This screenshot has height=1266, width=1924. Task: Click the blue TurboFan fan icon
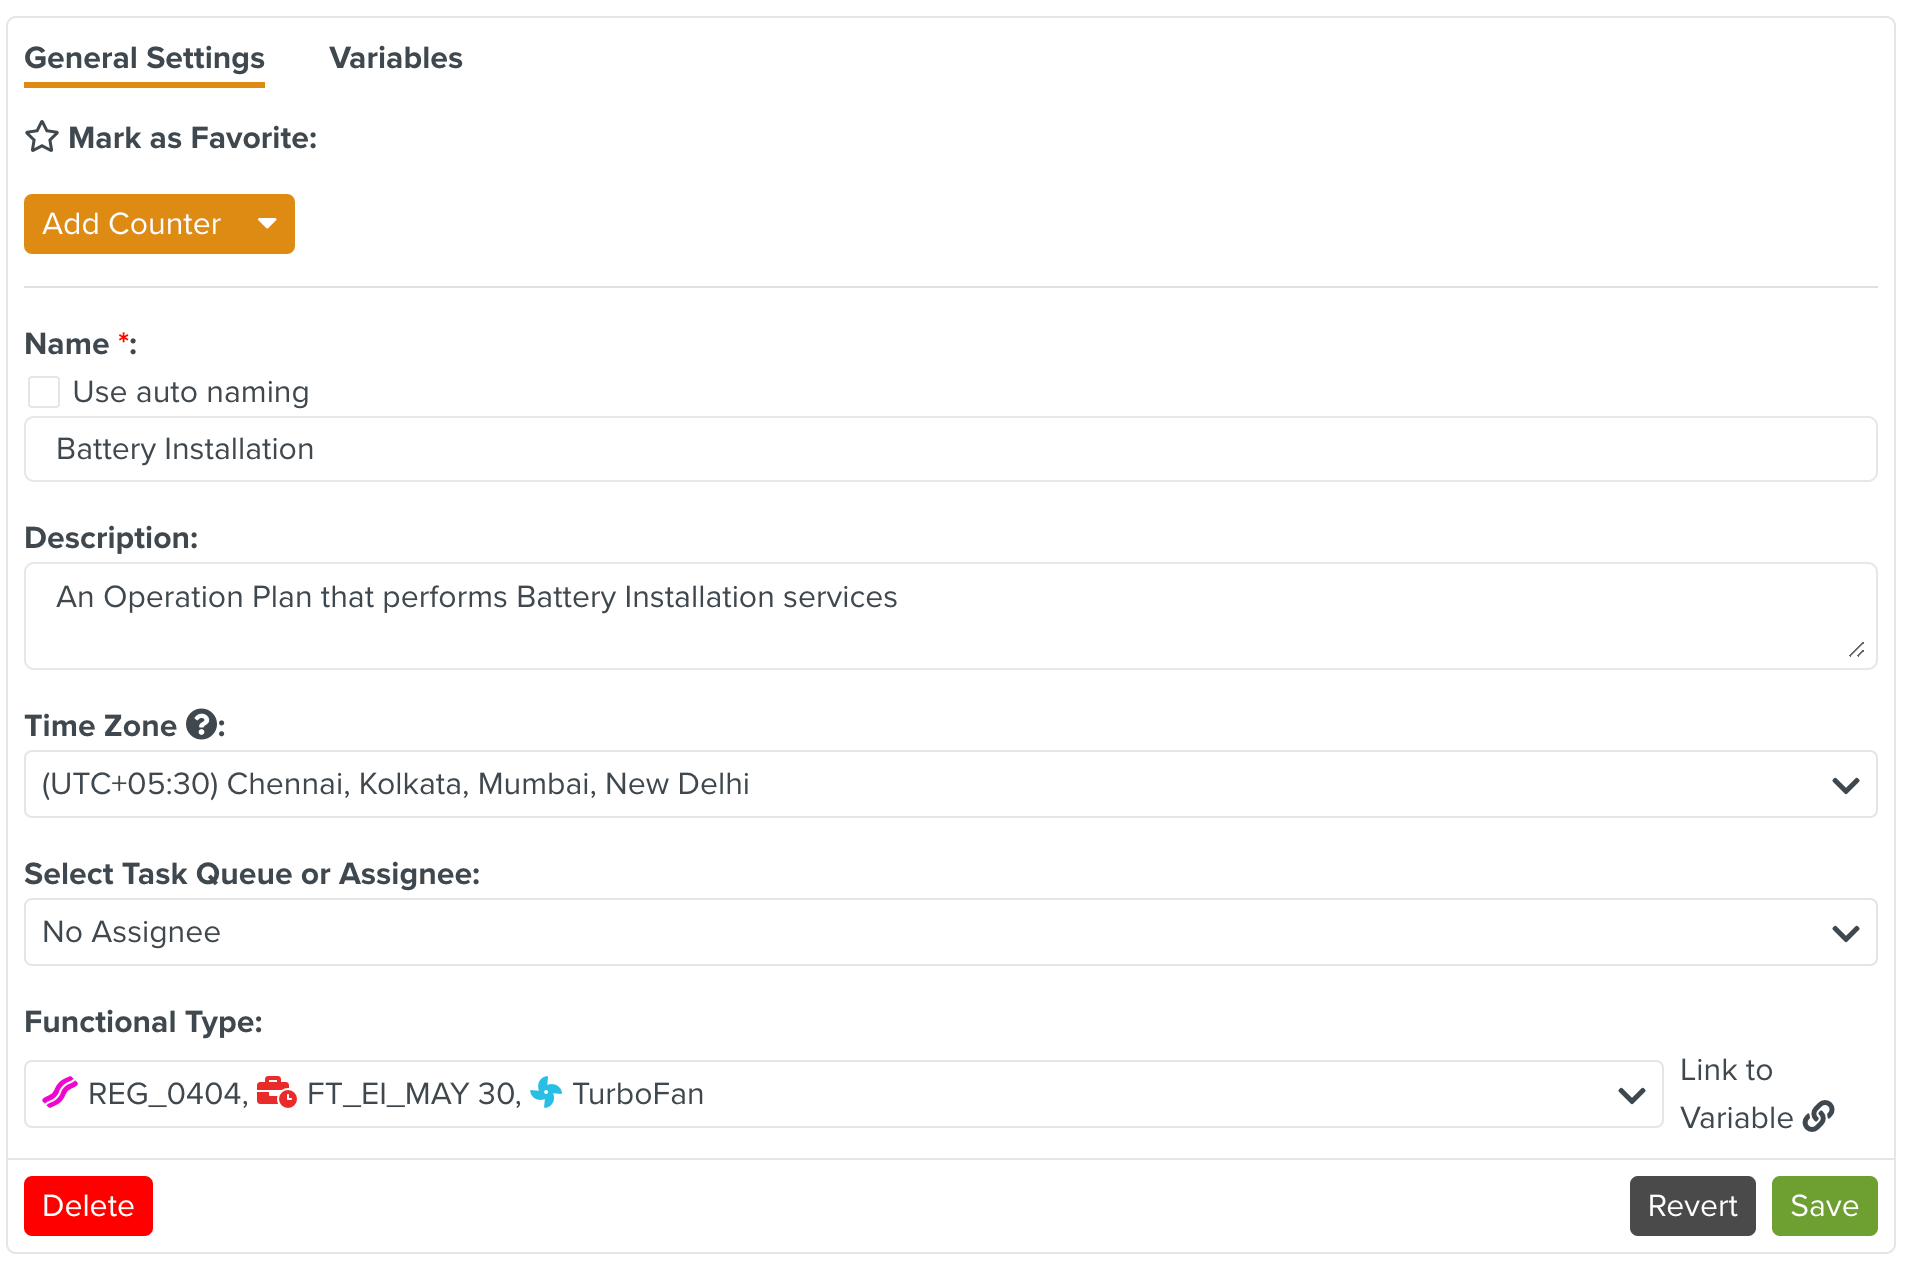pyautogui.click(x=546, y=1092)
